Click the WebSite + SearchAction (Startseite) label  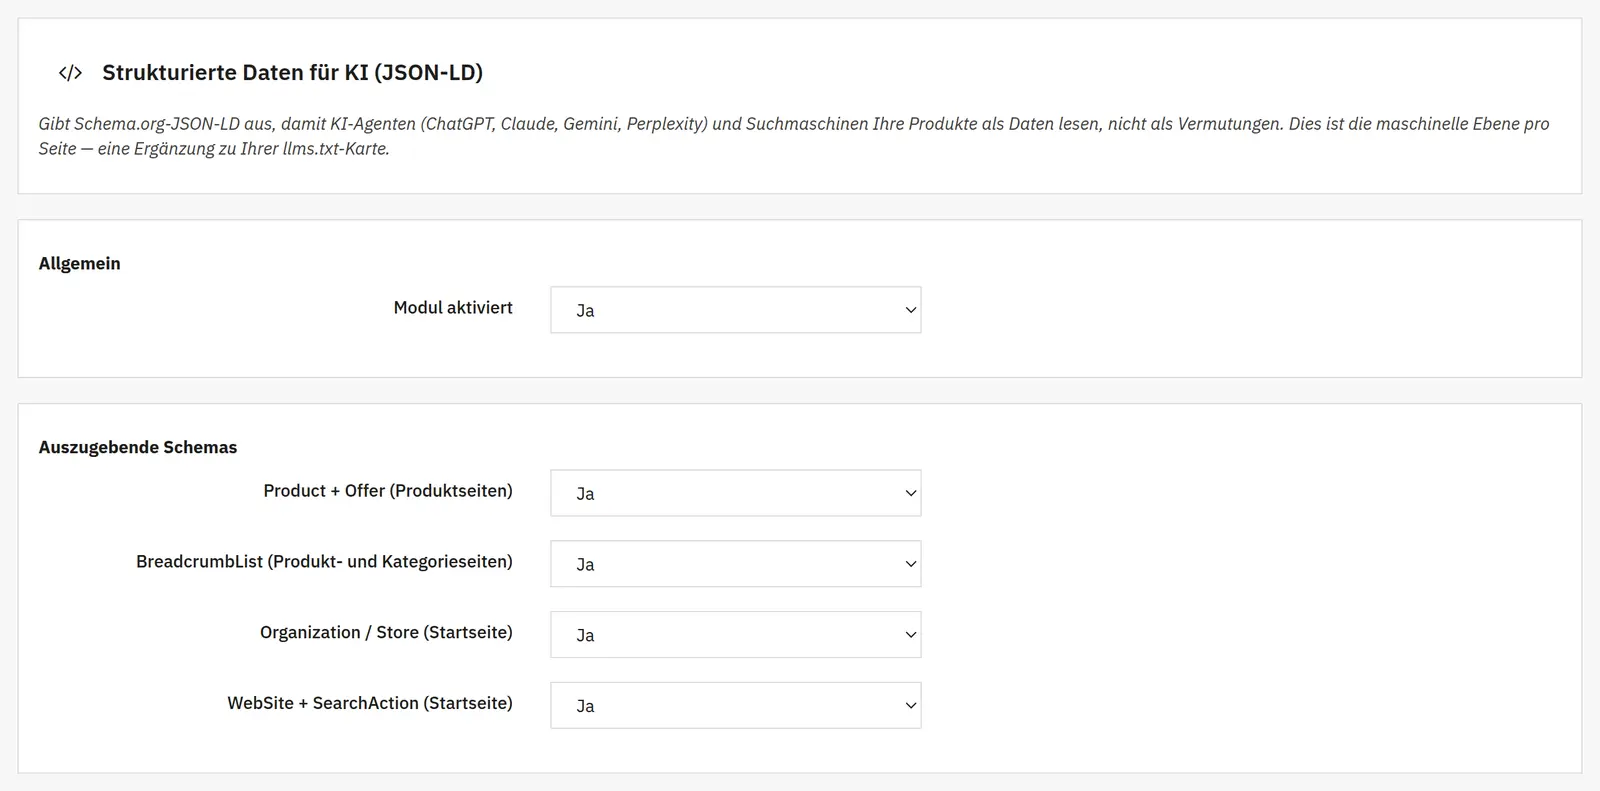tap(370, 704)
